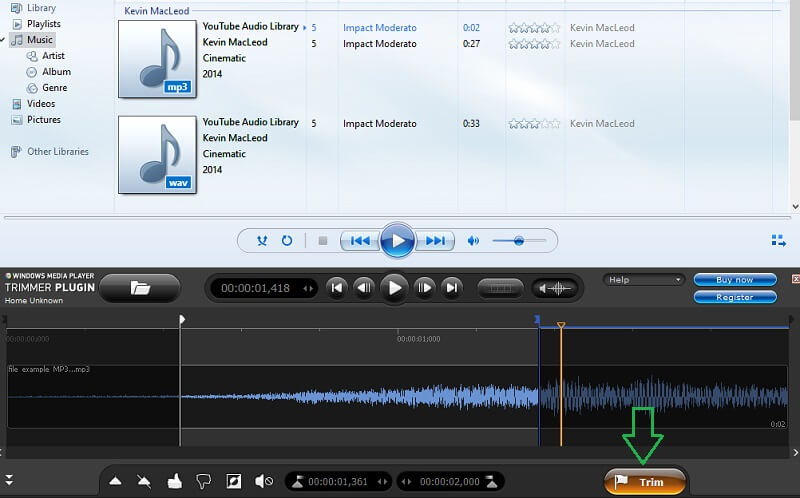Mute audio using crossed speaker icon
Viewport: 800px width, 498px height.
click(x=264, y=481)
